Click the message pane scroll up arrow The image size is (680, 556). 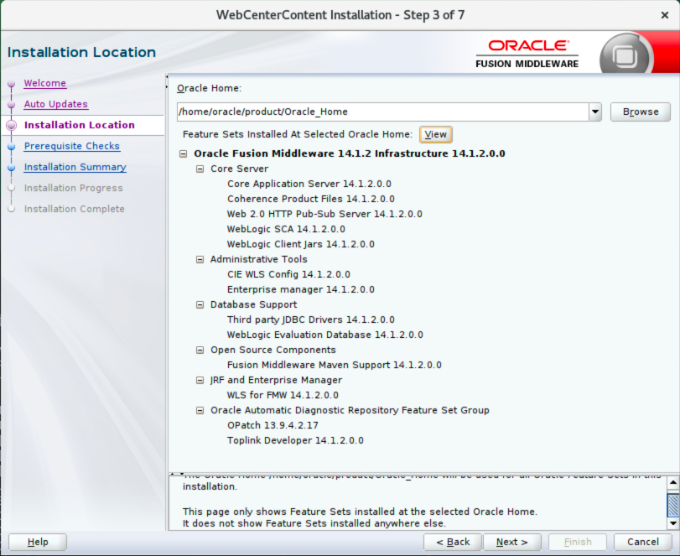click(x=673, y=482)
